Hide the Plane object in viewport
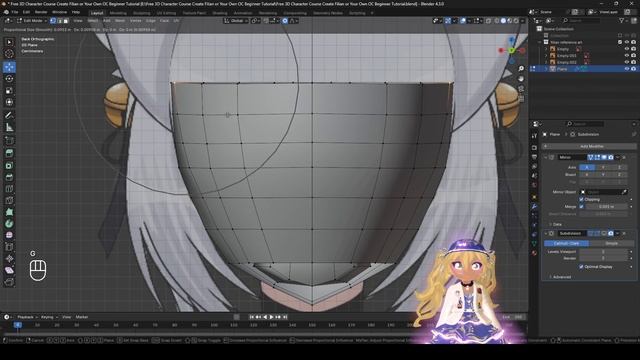Screen dimensions: 640x360 (627, 69)
